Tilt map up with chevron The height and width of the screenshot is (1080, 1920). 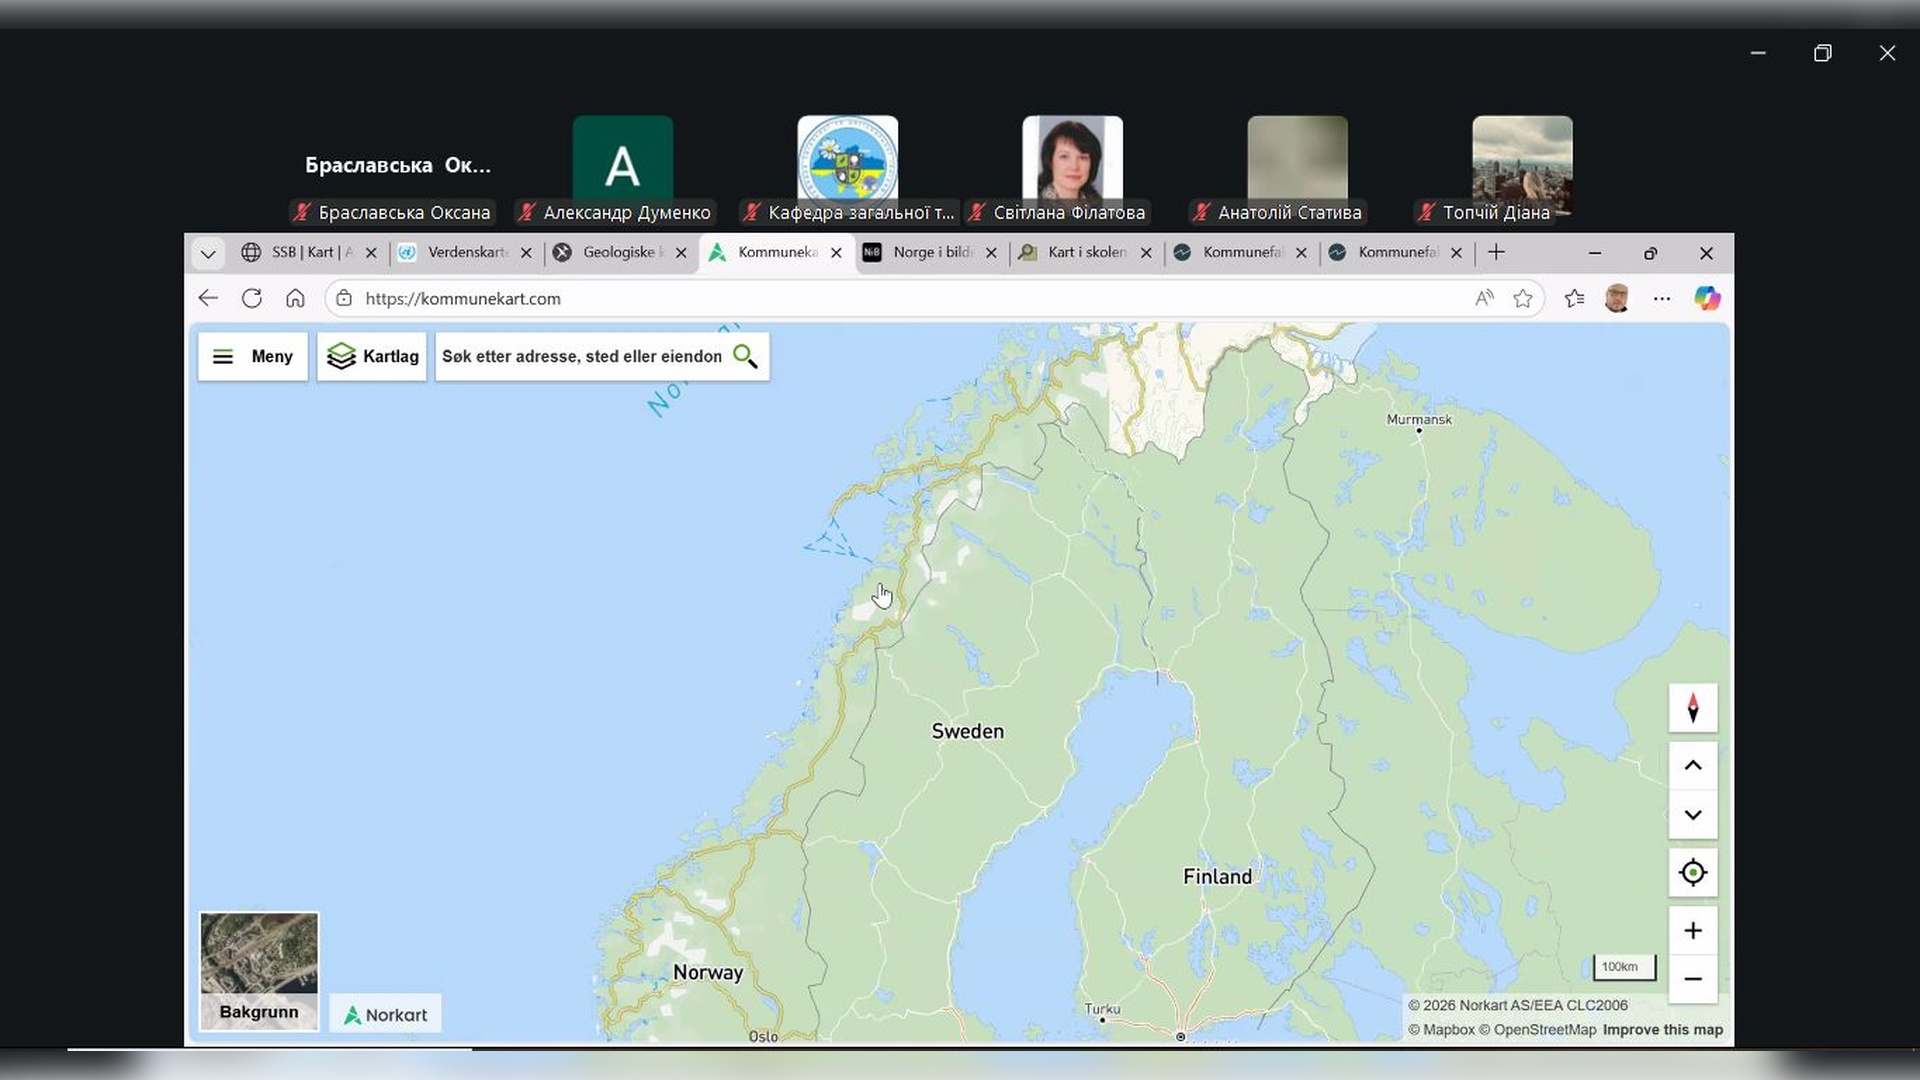(1692, 765)
